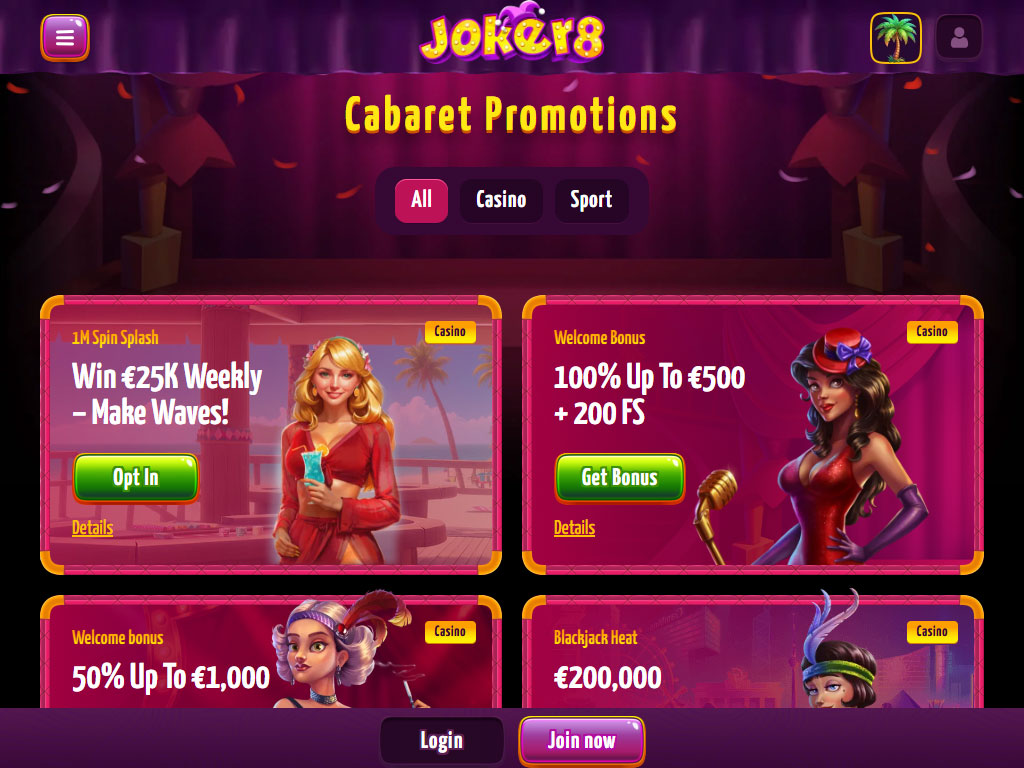This screenshot has width=1024, height=768.
Task: Opt In to 1M Spin Splash
Action: coord(136,478)
